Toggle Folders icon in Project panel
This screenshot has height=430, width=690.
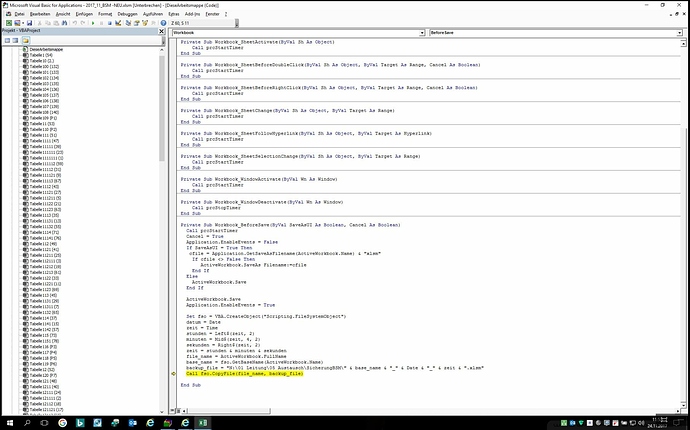point(26,40)
